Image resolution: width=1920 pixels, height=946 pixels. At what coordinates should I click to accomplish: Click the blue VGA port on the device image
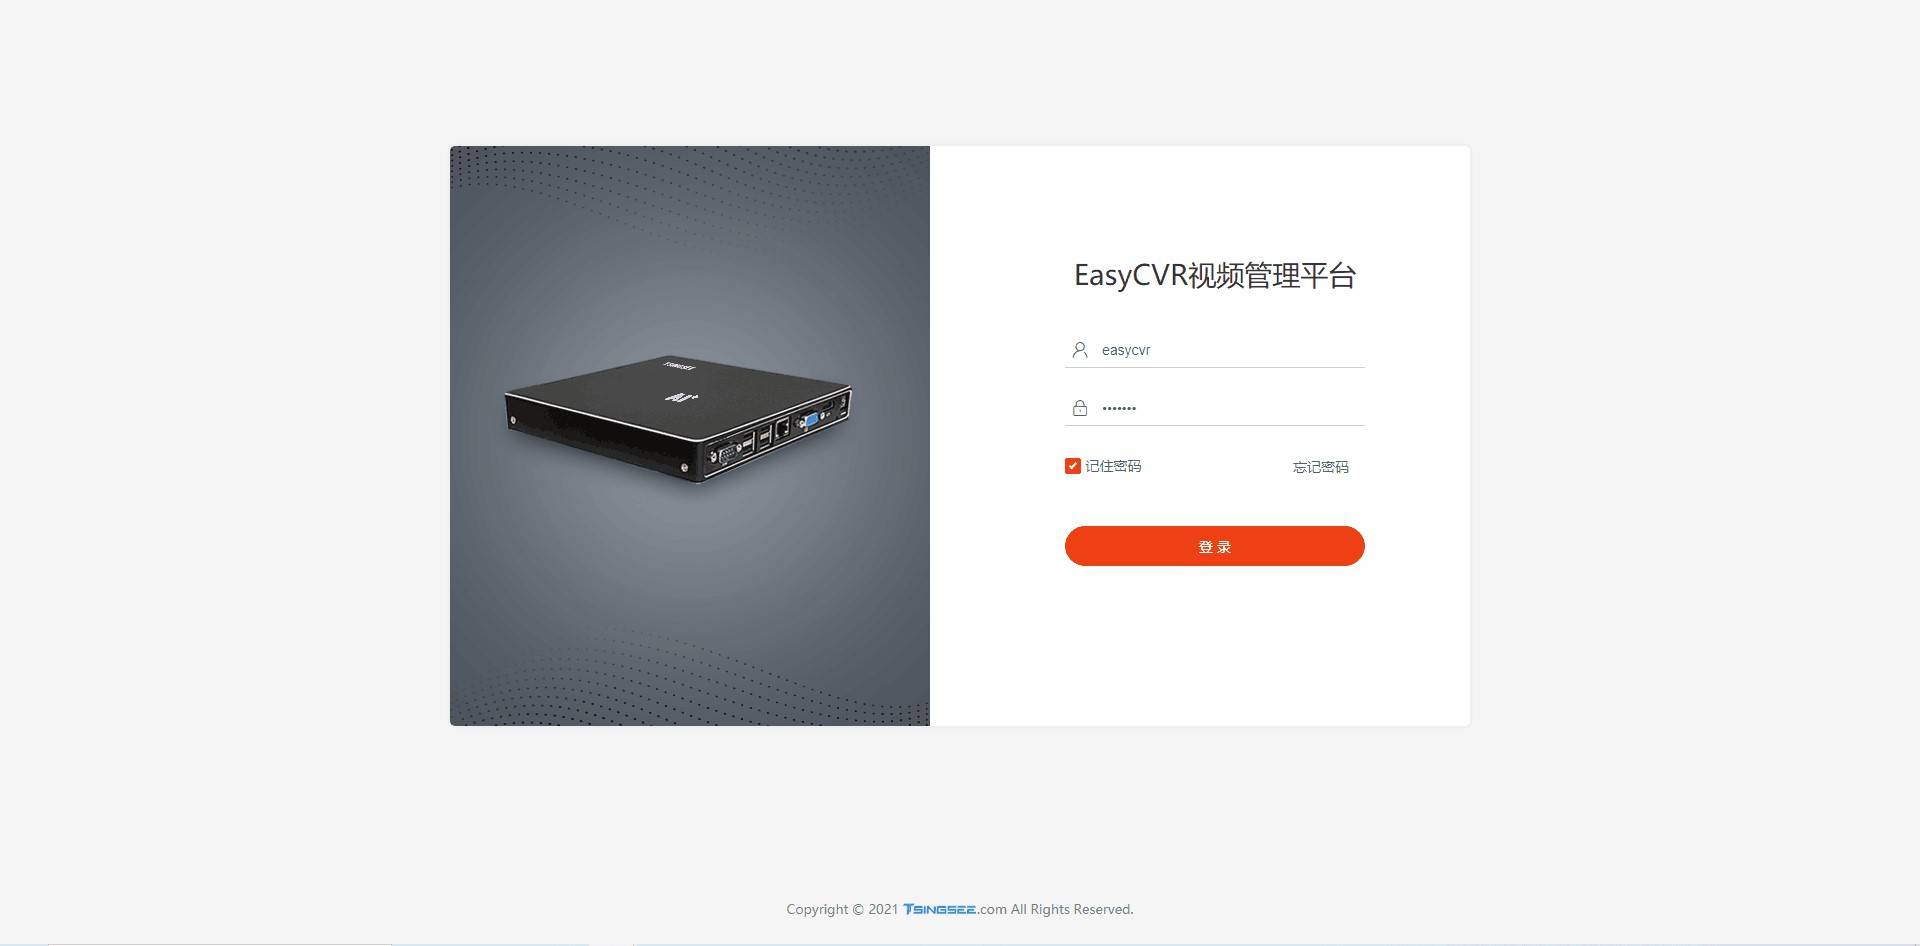click(x=811, y=420)
